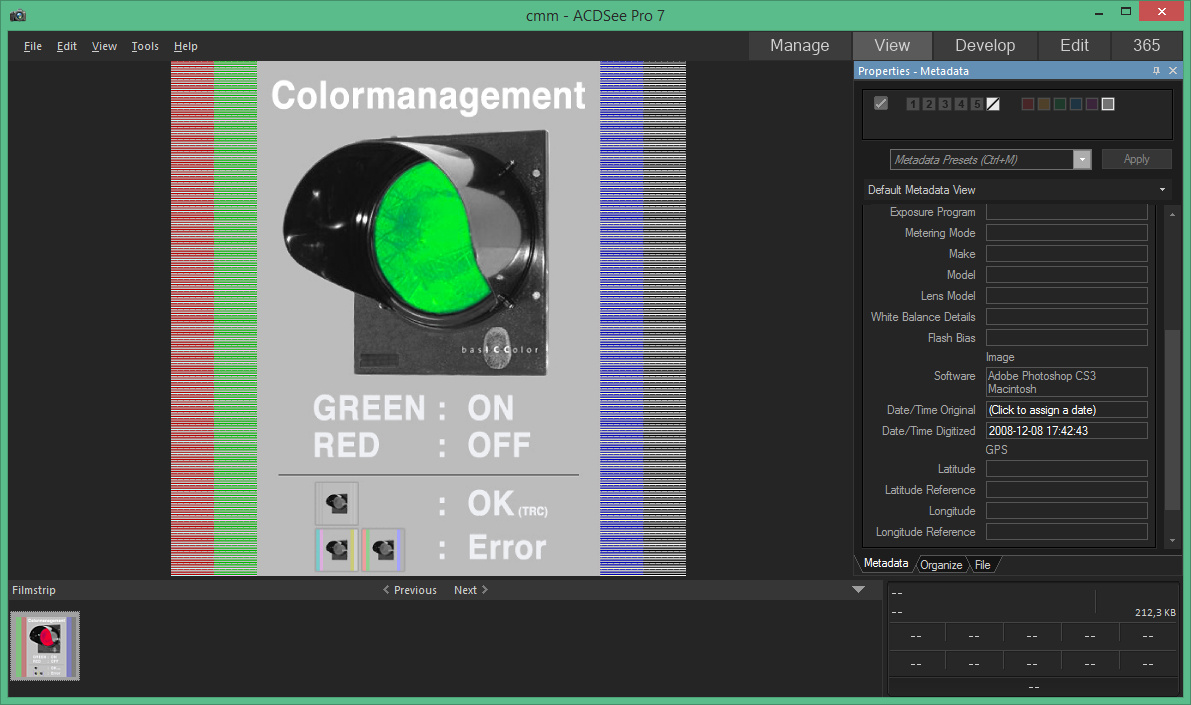Apply the green color label
Screen dimensions: 1191x705
1059,104
